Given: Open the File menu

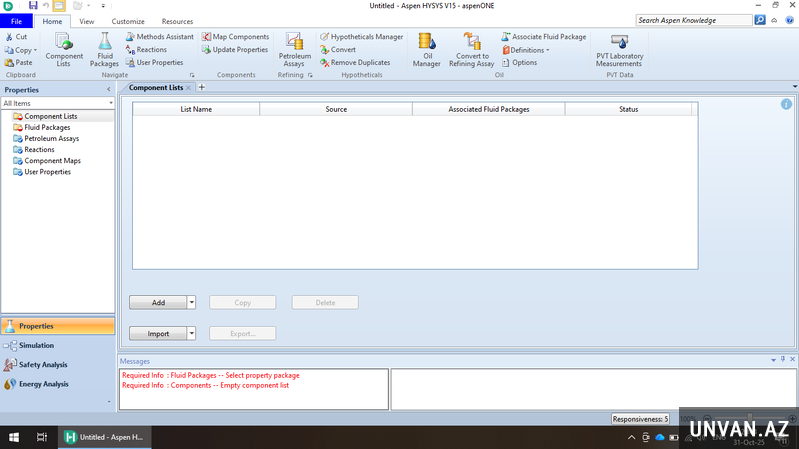Looking at the screenshot, I should (x=16, y=21).
